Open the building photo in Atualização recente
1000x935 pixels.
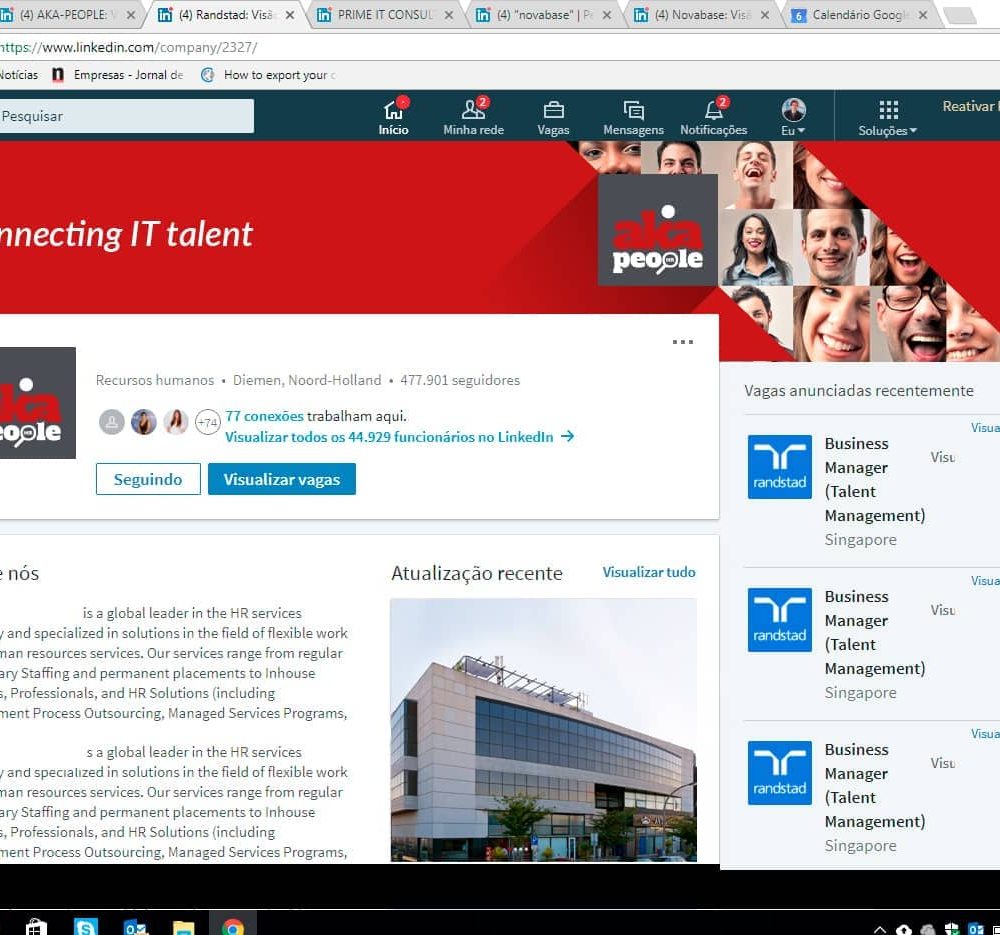(543, 730)
